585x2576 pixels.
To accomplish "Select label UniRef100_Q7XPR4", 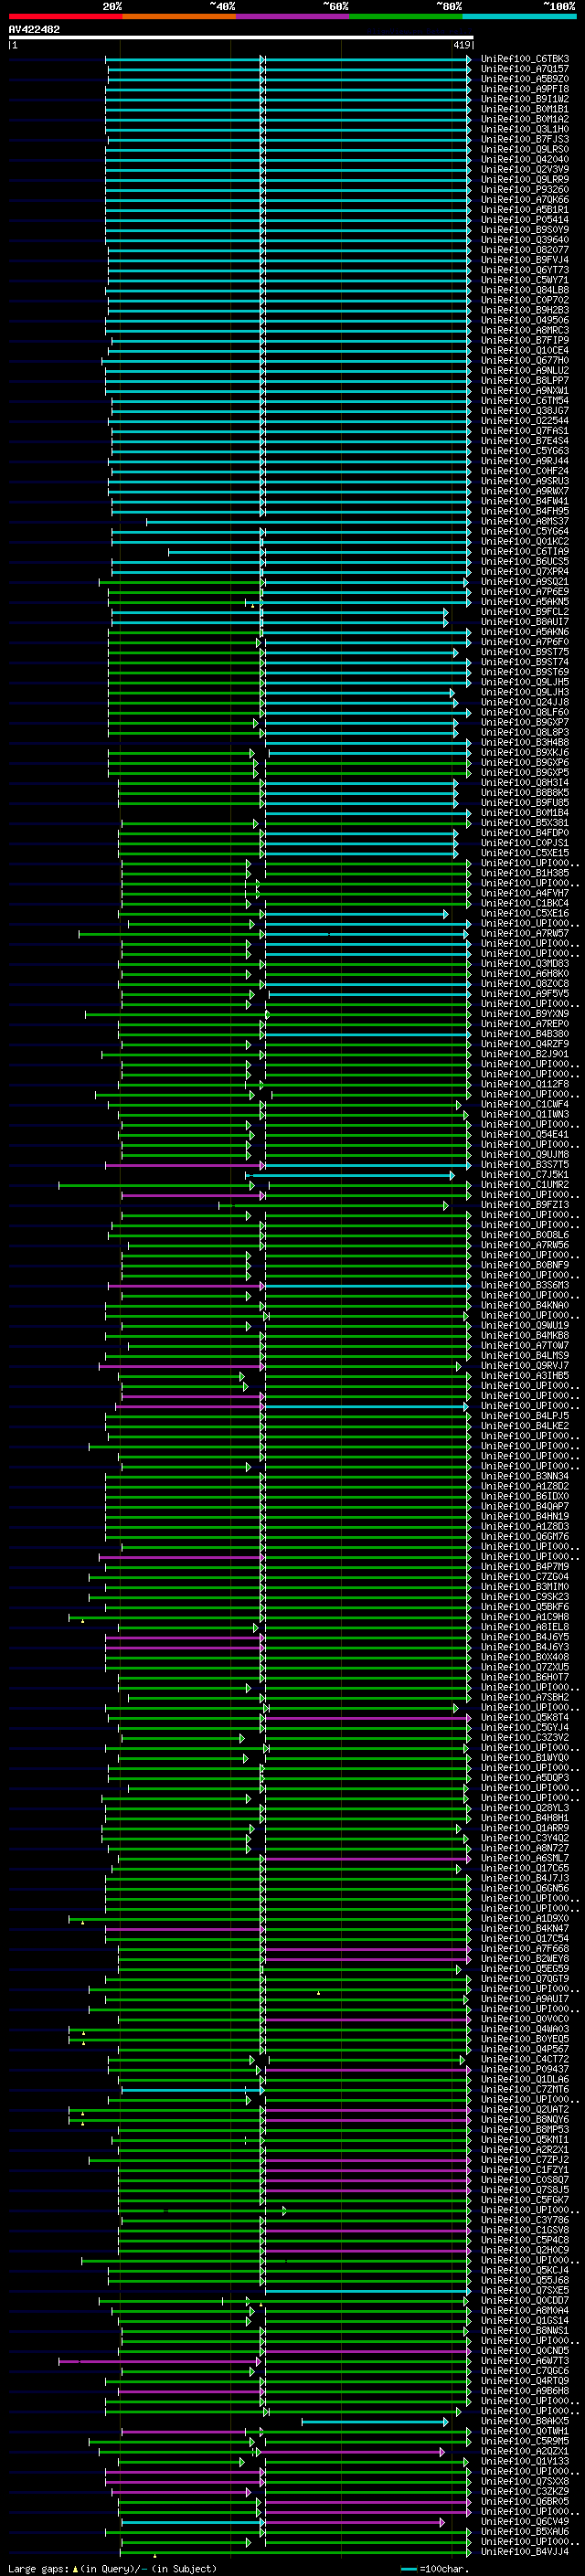I will click(525, 572).
